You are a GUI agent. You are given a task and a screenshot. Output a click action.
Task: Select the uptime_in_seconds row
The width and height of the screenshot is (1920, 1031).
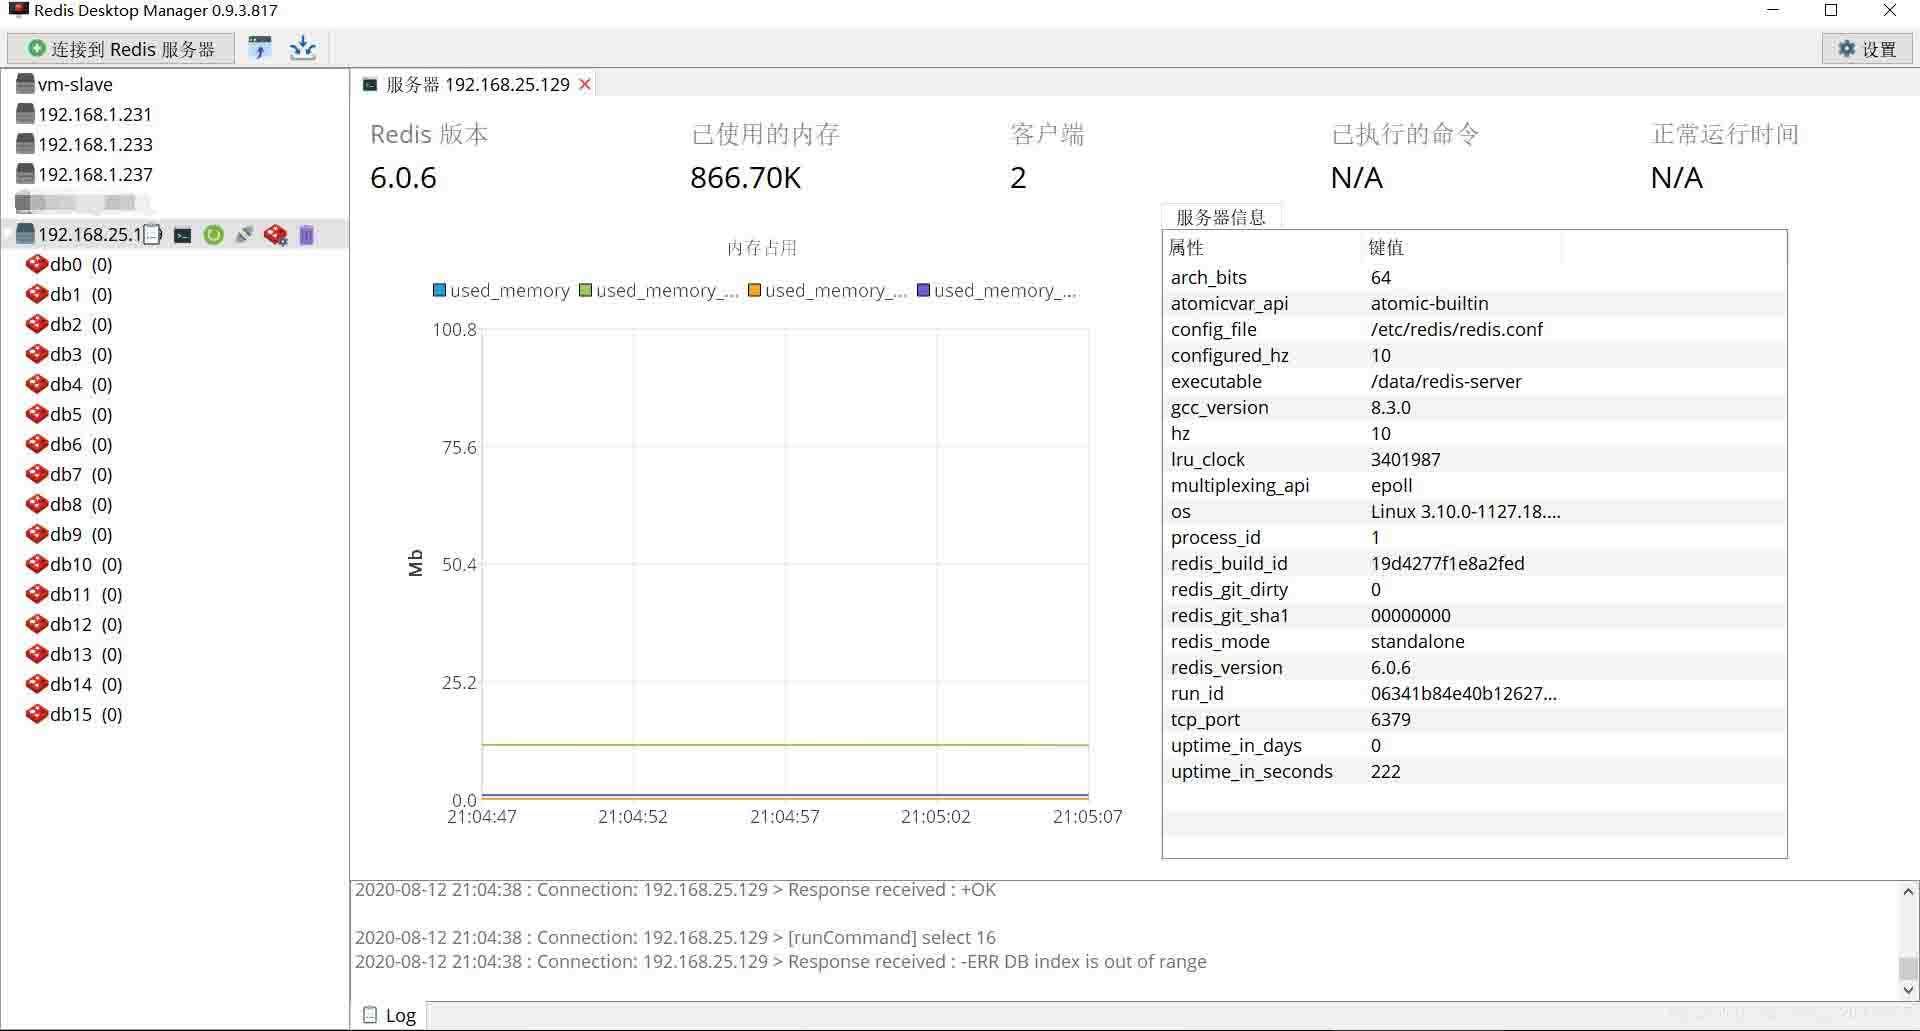tap(1474, 771)
